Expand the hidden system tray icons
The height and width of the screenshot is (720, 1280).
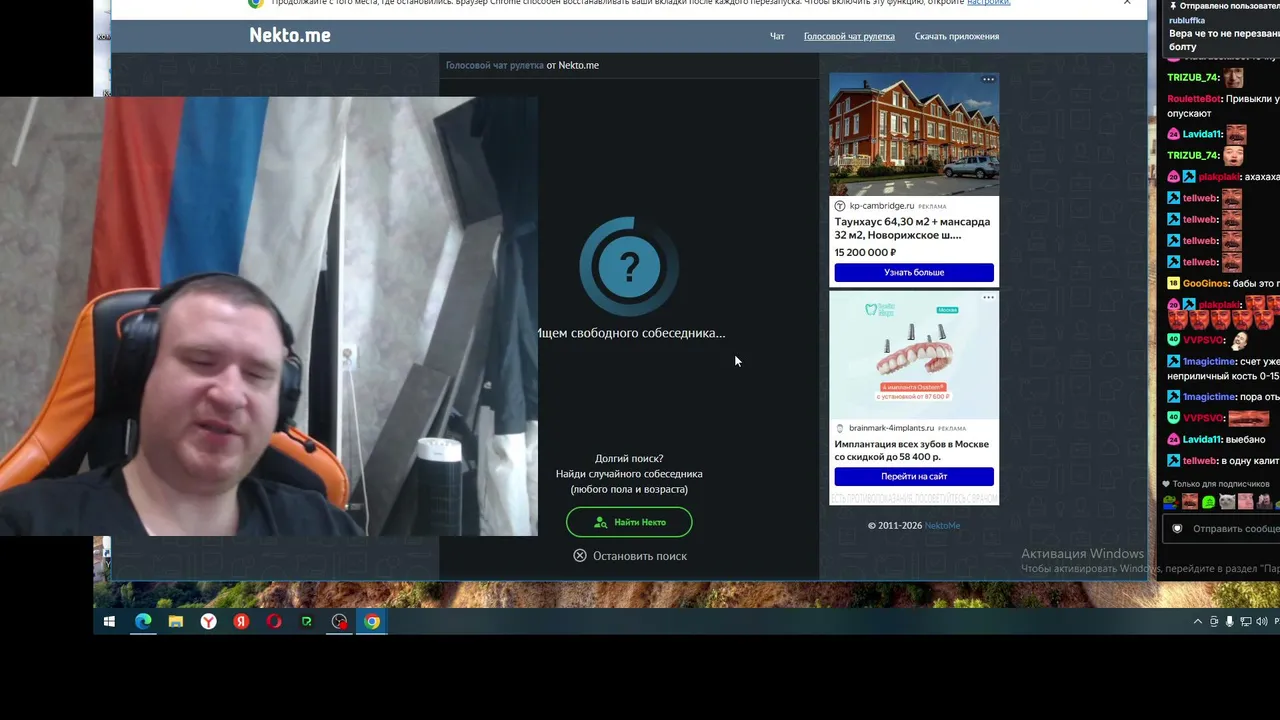pos(1198,622)
